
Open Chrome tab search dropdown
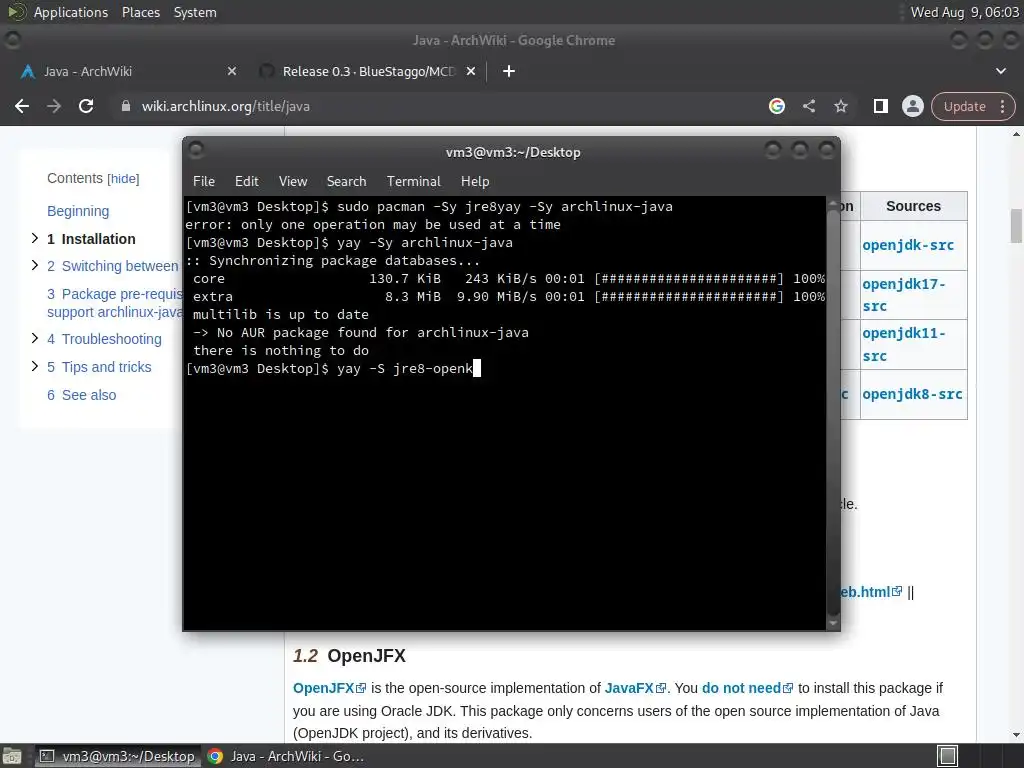[1000, 71]
